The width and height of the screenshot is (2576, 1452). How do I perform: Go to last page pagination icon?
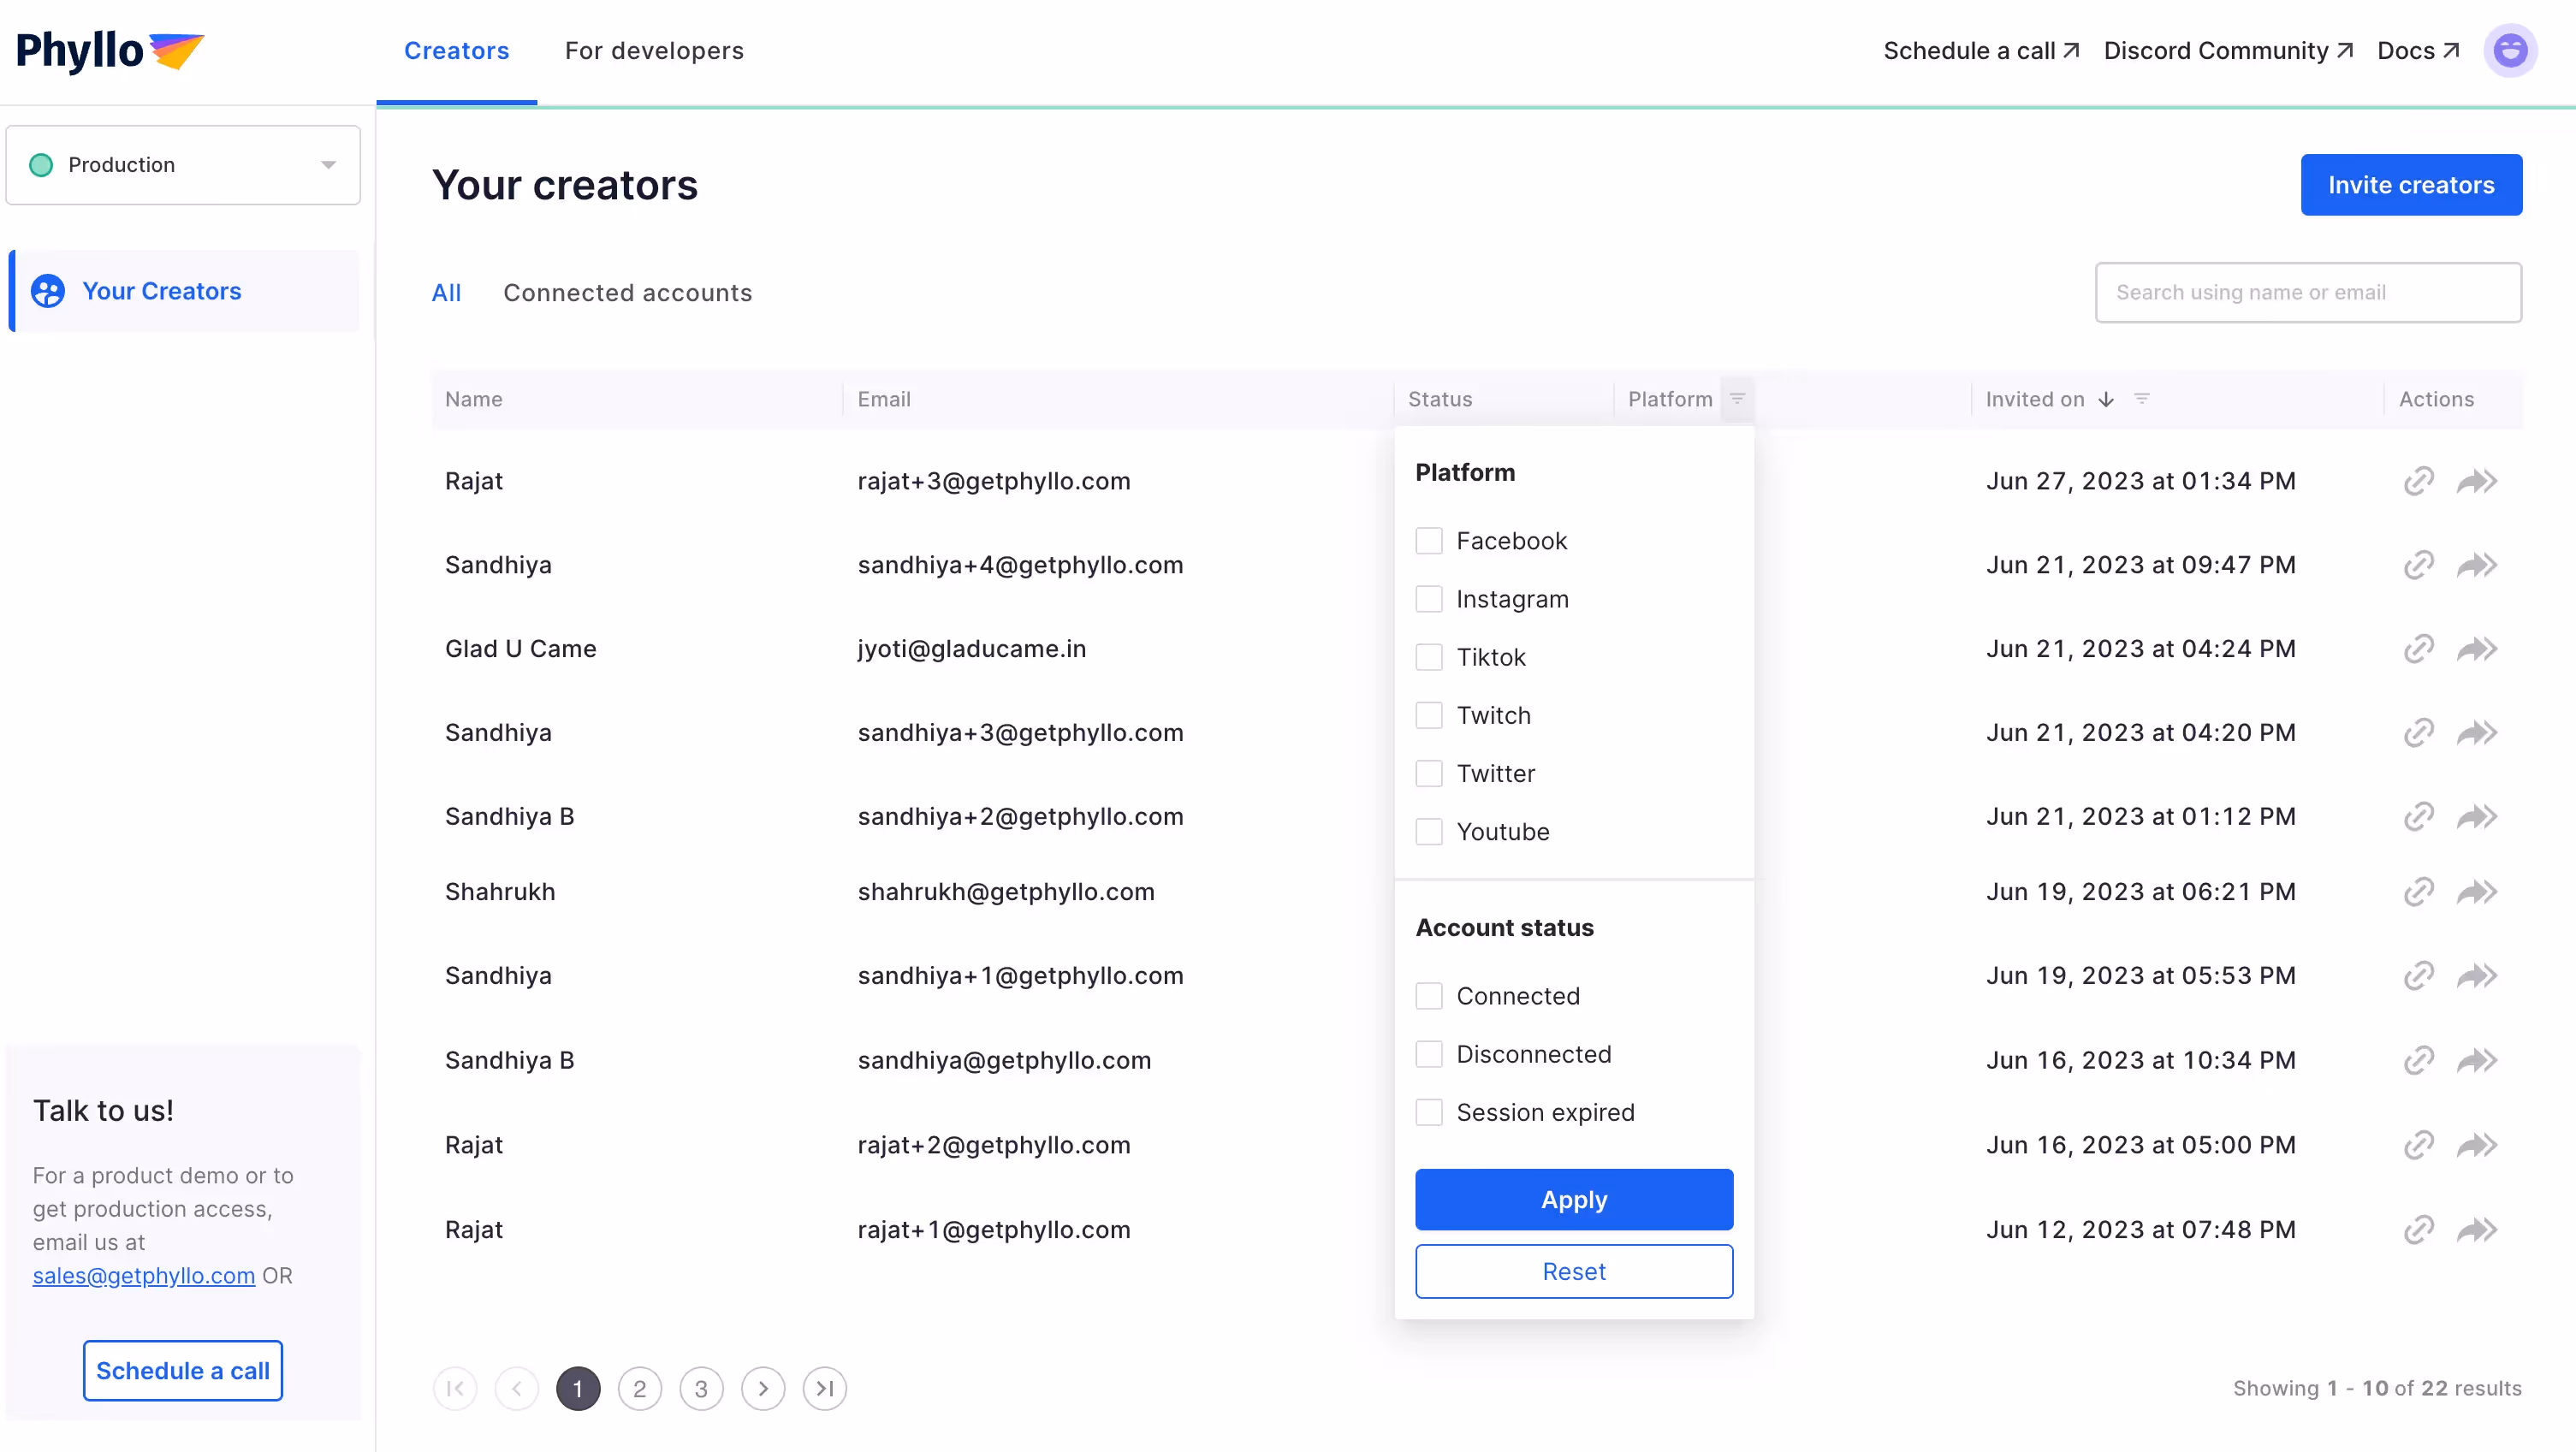(x=824, y=1388)
